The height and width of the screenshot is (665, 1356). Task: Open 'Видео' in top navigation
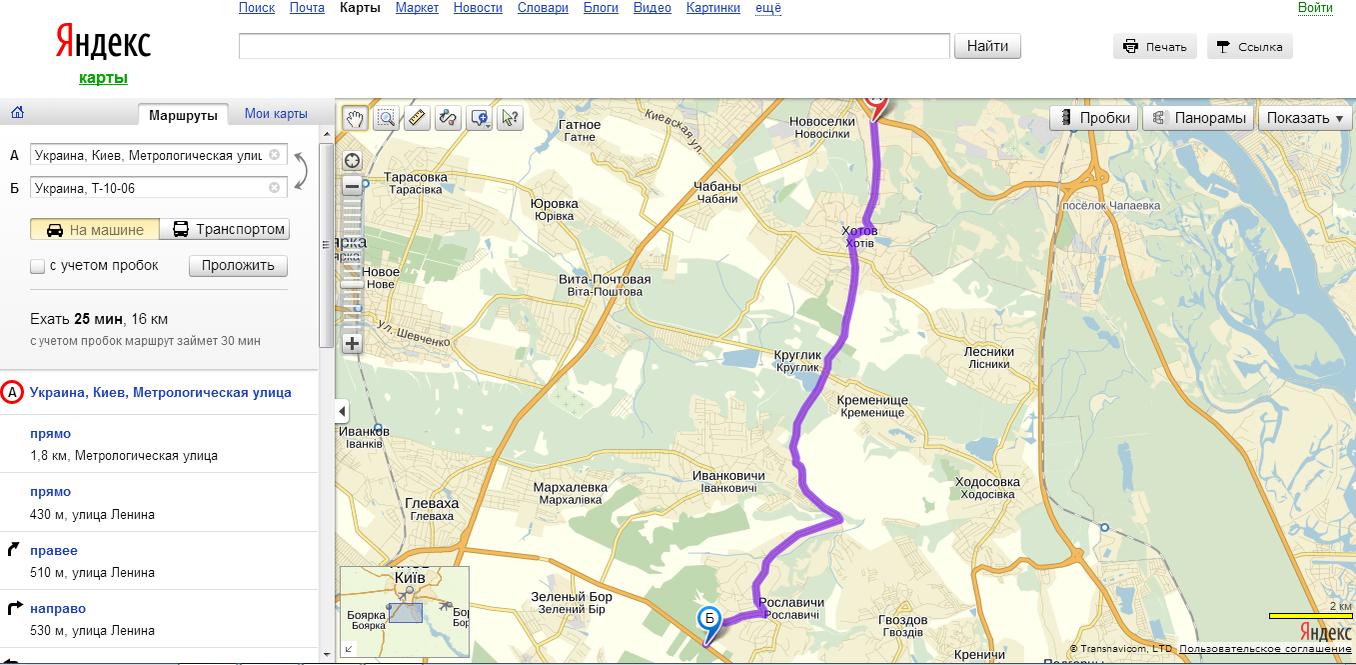pos(652,8)
